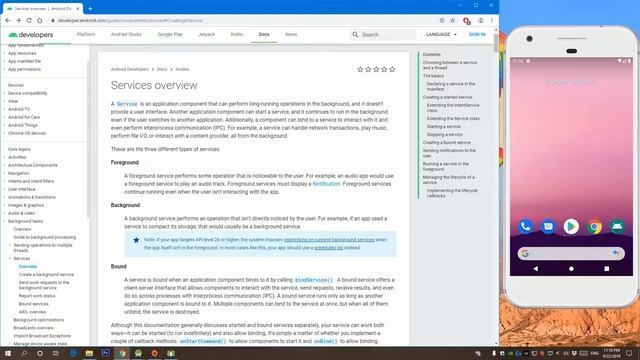The width and height of the screenshot is (640, 360).
Task: Open Windows taskbar search
Action: [24, 353]
